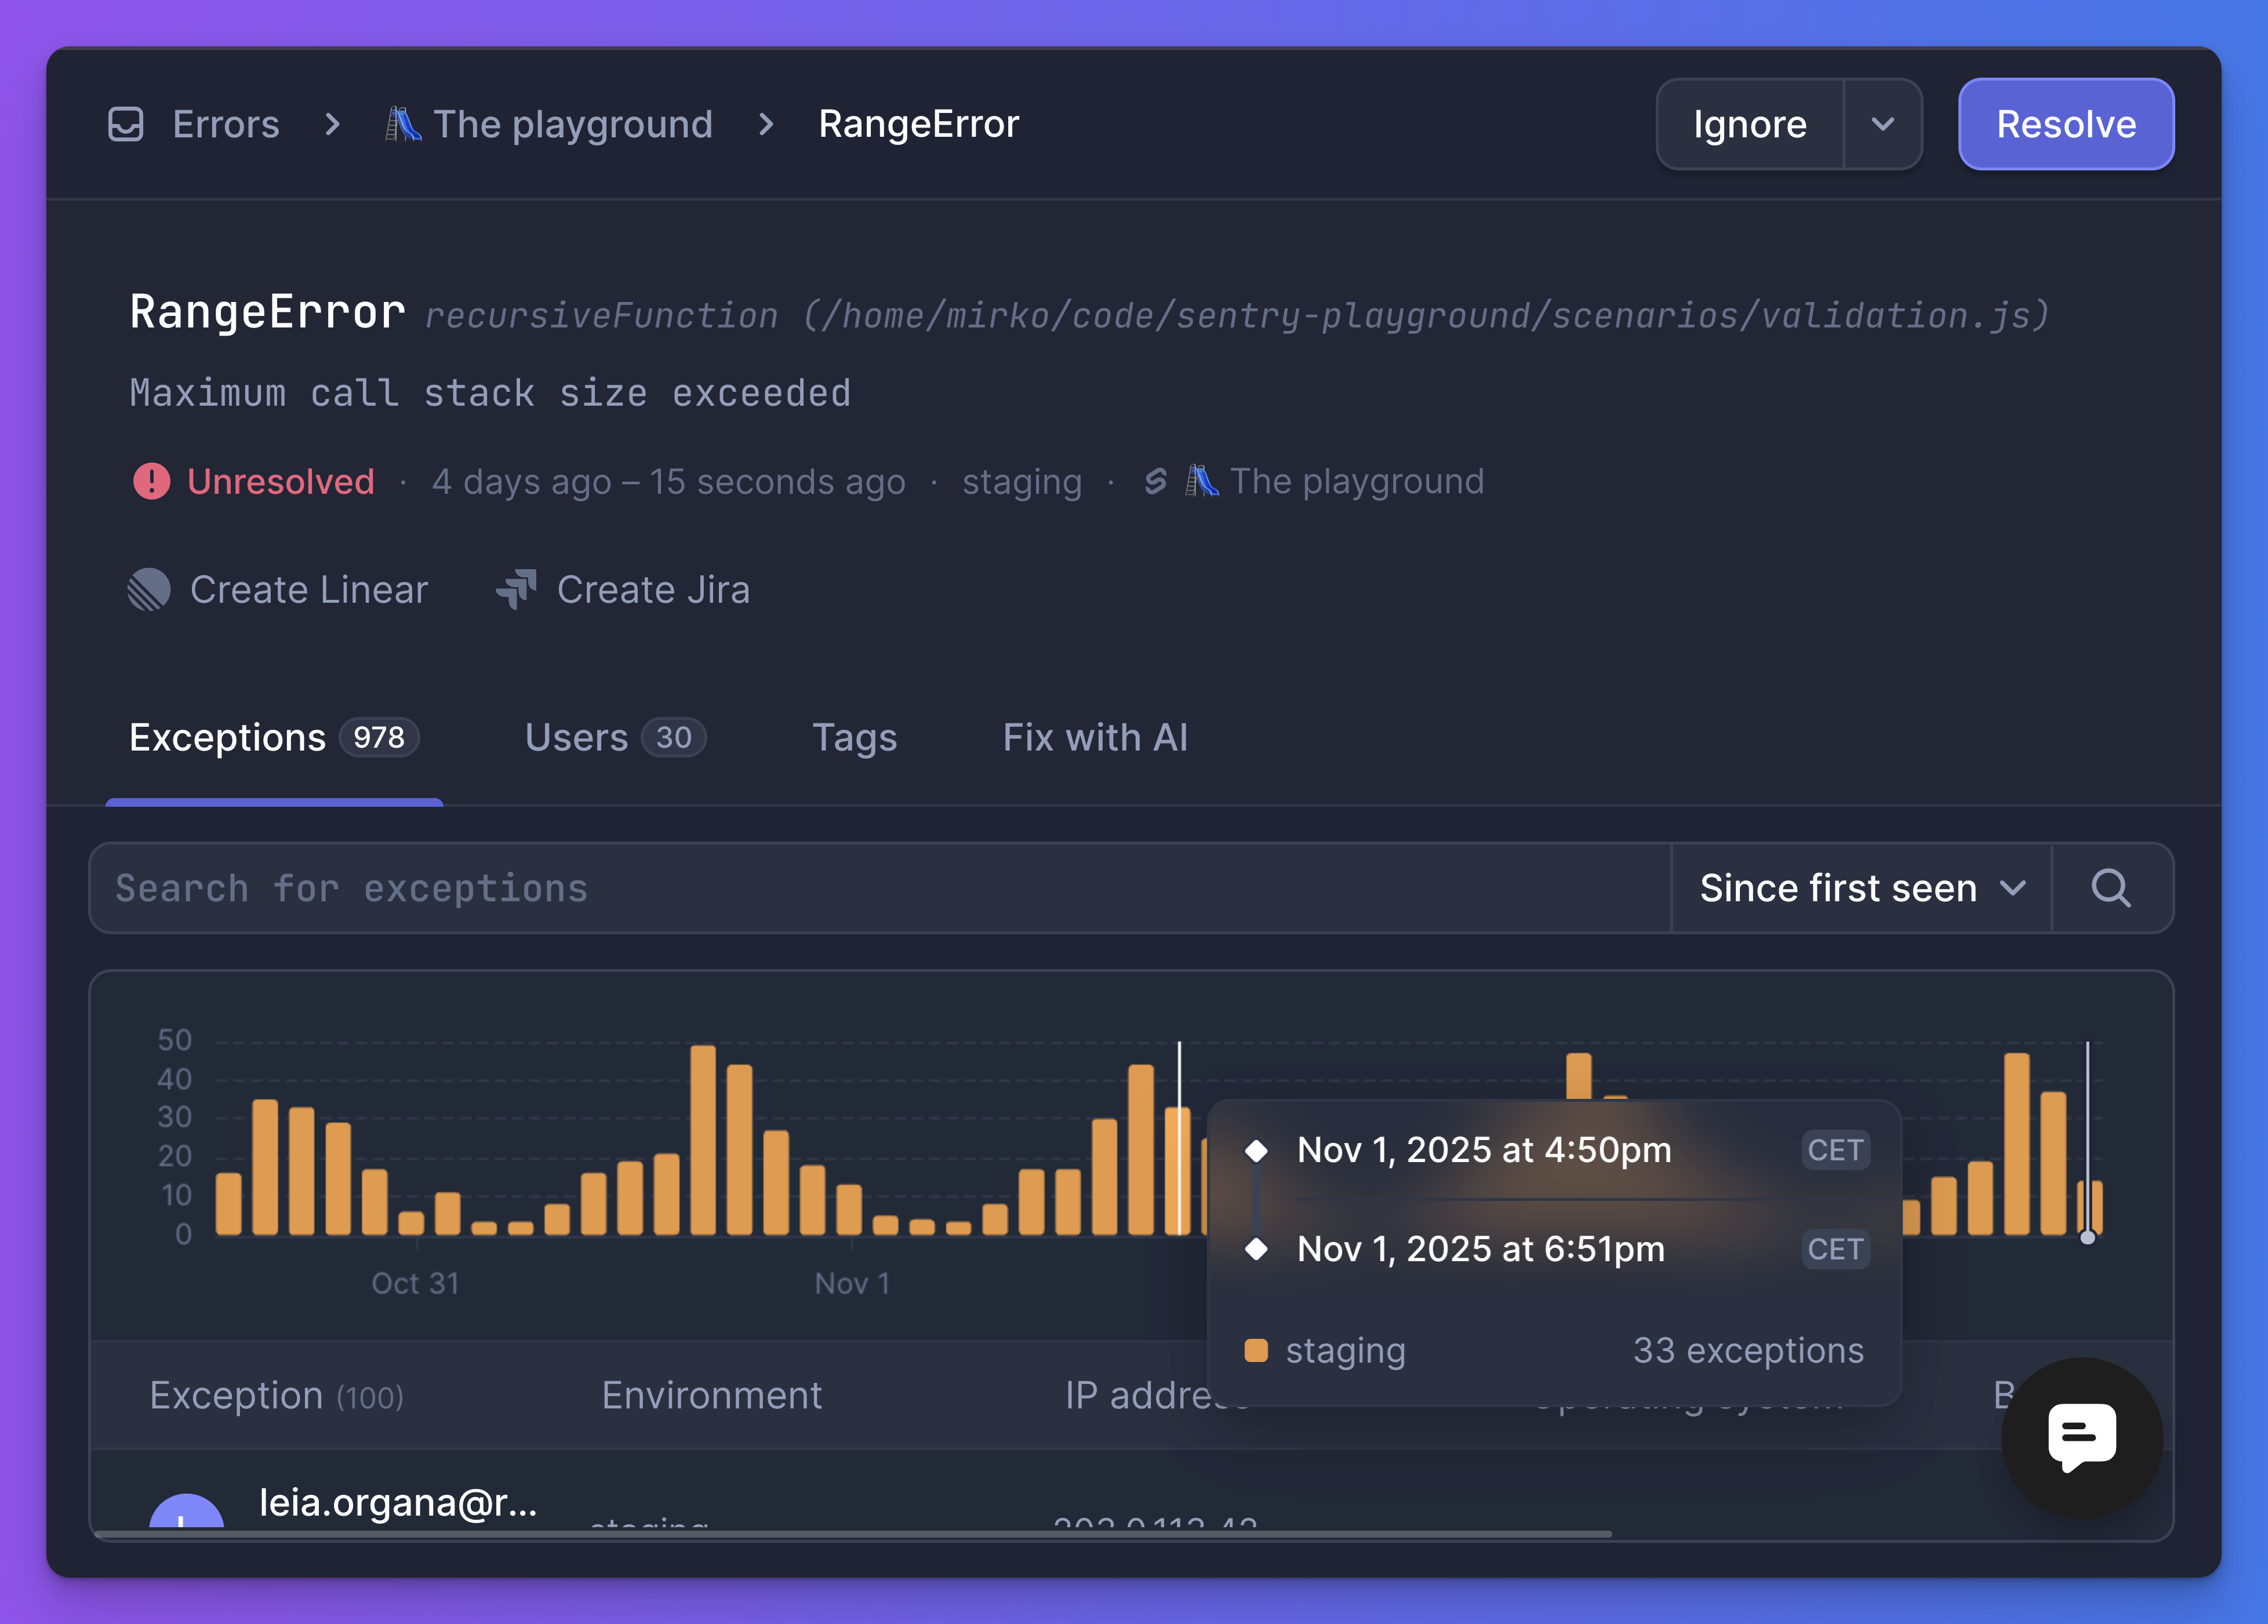Click the Errors inbox icon

pyautogui.click(x=126, y=125)
